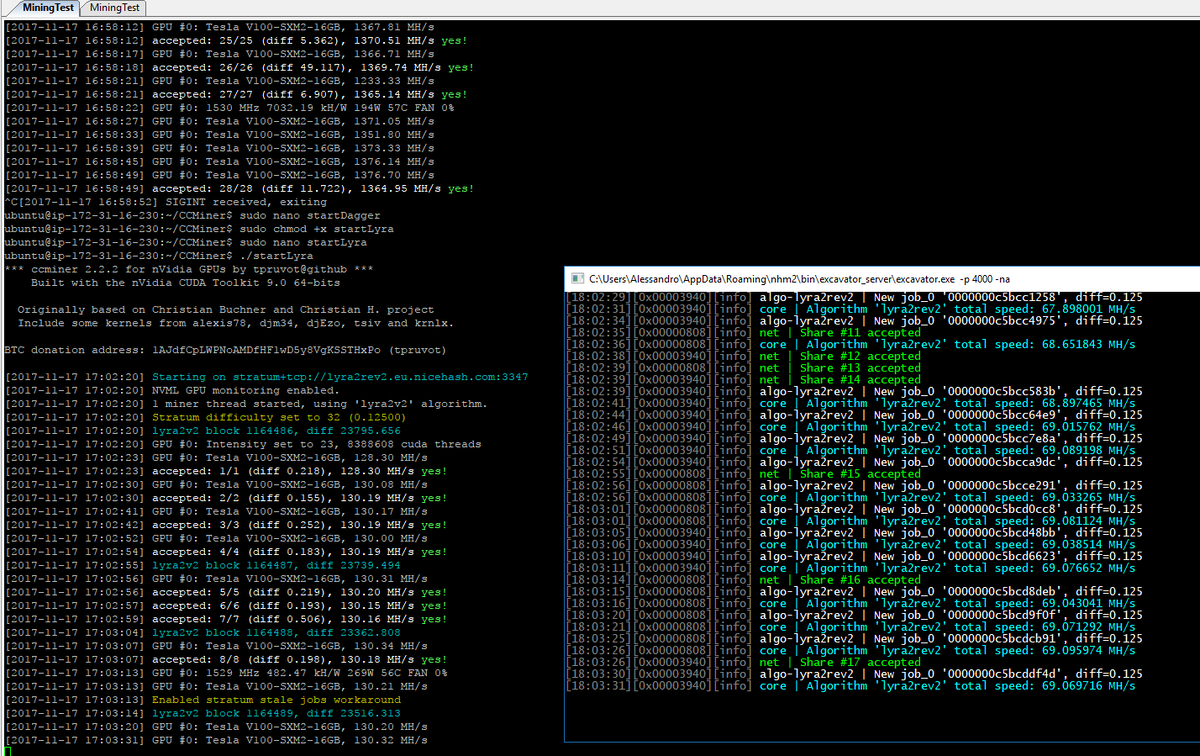Click line 'accepted: 6/6 (diff 0.193)'
This screenshot has width=1200, height=756.
[226, 606]
